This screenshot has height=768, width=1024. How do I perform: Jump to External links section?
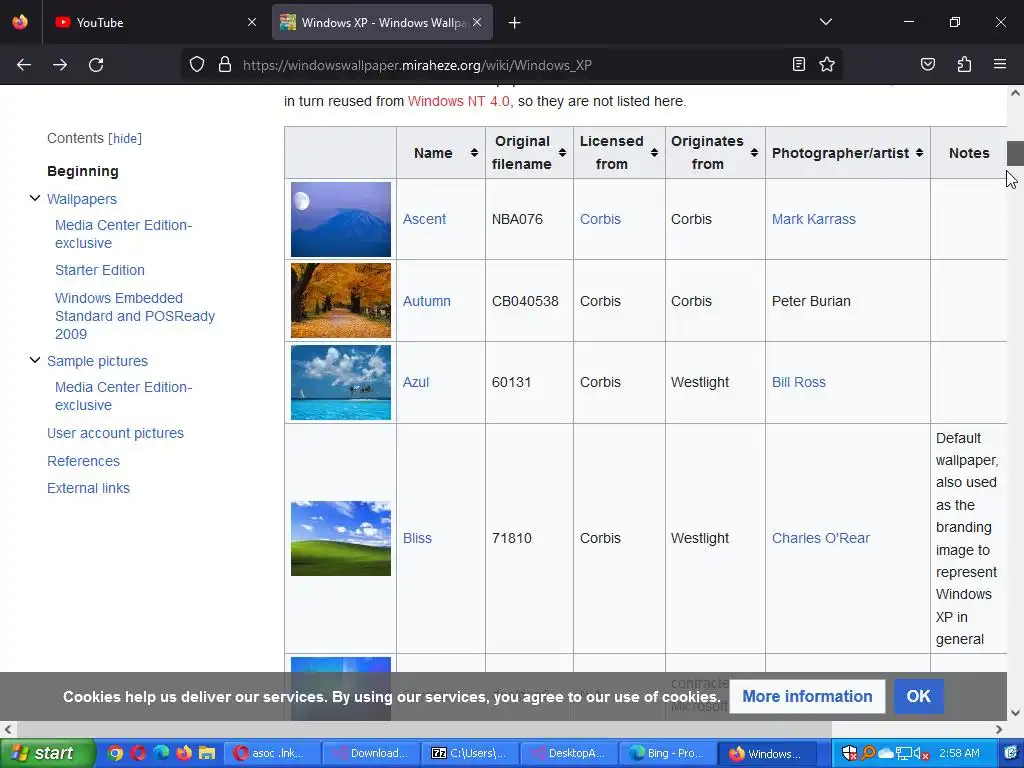click(88, 488)
